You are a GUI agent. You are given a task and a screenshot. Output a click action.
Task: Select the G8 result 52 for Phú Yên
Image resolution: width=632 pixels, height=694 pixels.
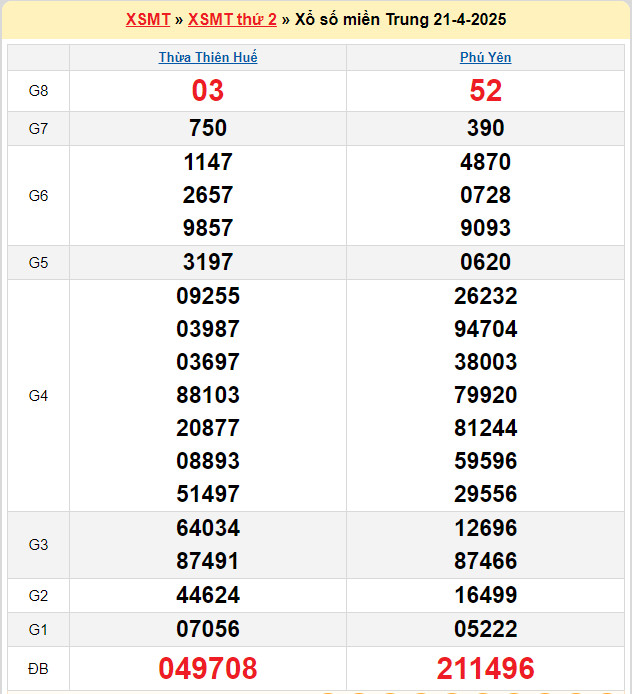[x=486, y=91]
